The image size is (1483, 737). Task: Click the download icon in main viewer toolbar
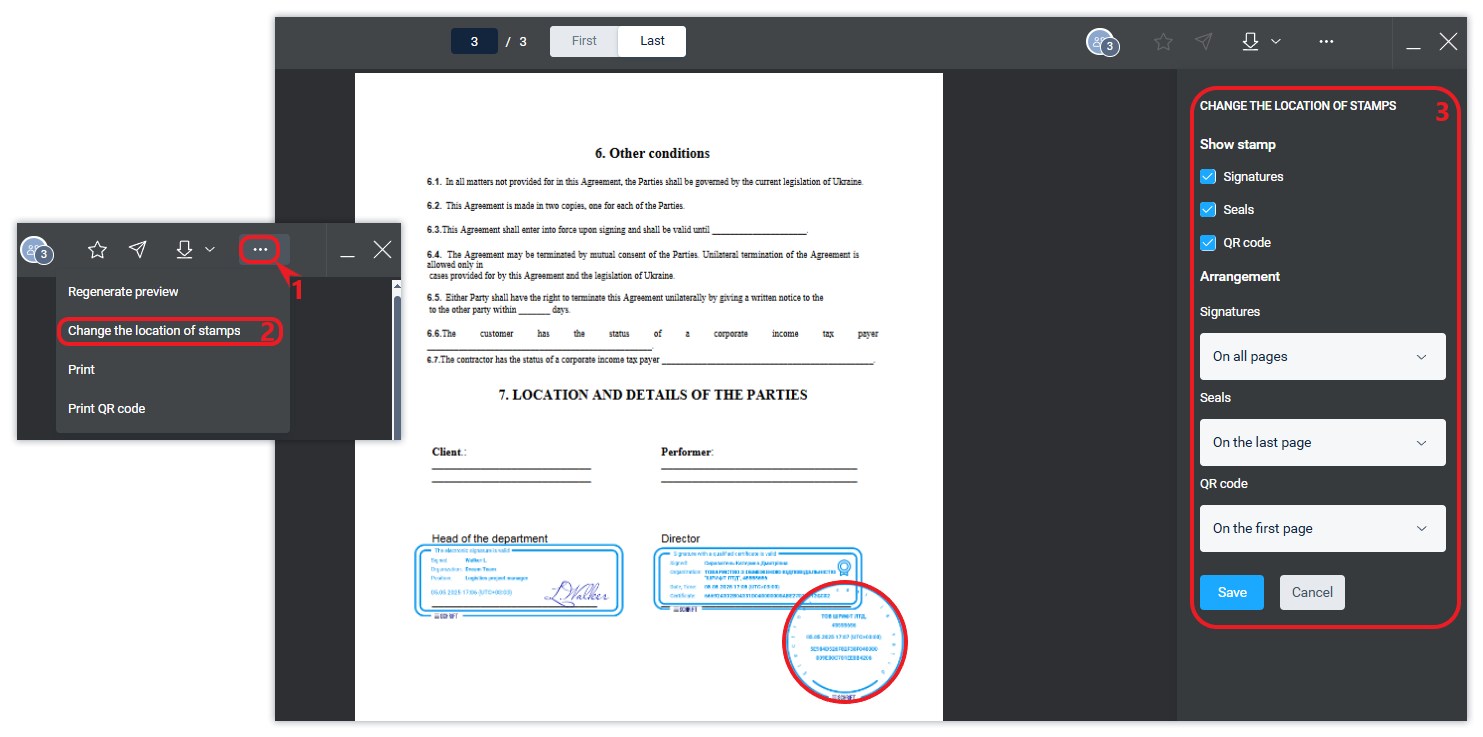click(1250, 42)
